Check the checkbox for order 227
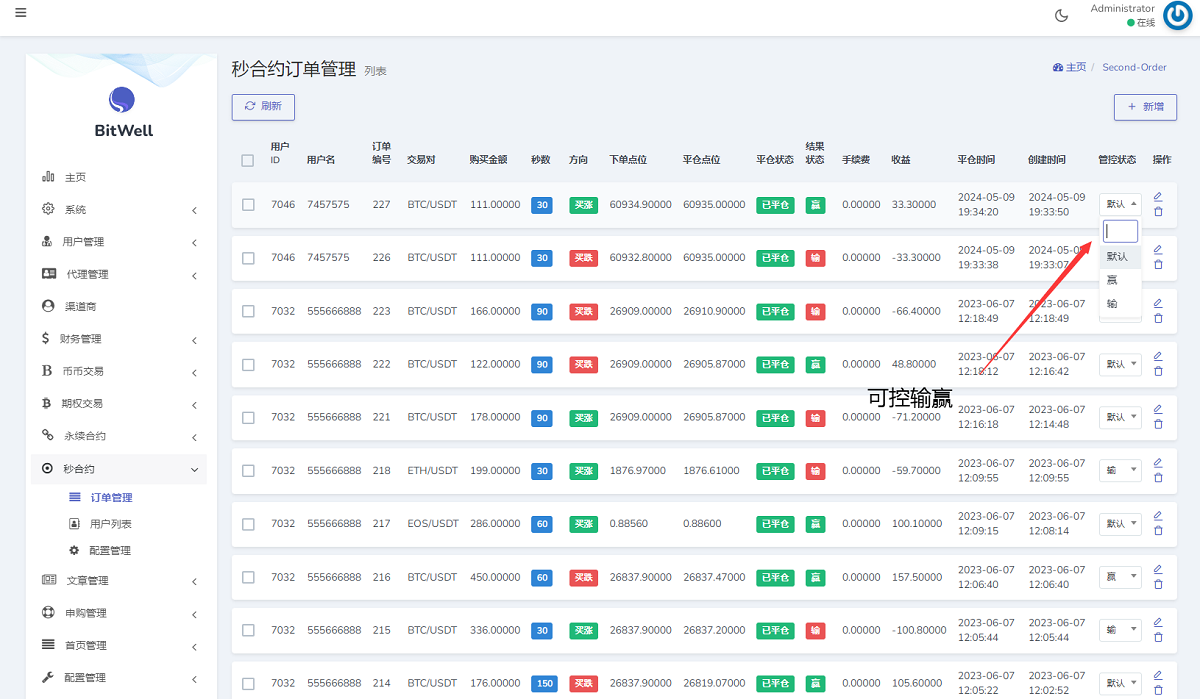 [x=248, y=204]
